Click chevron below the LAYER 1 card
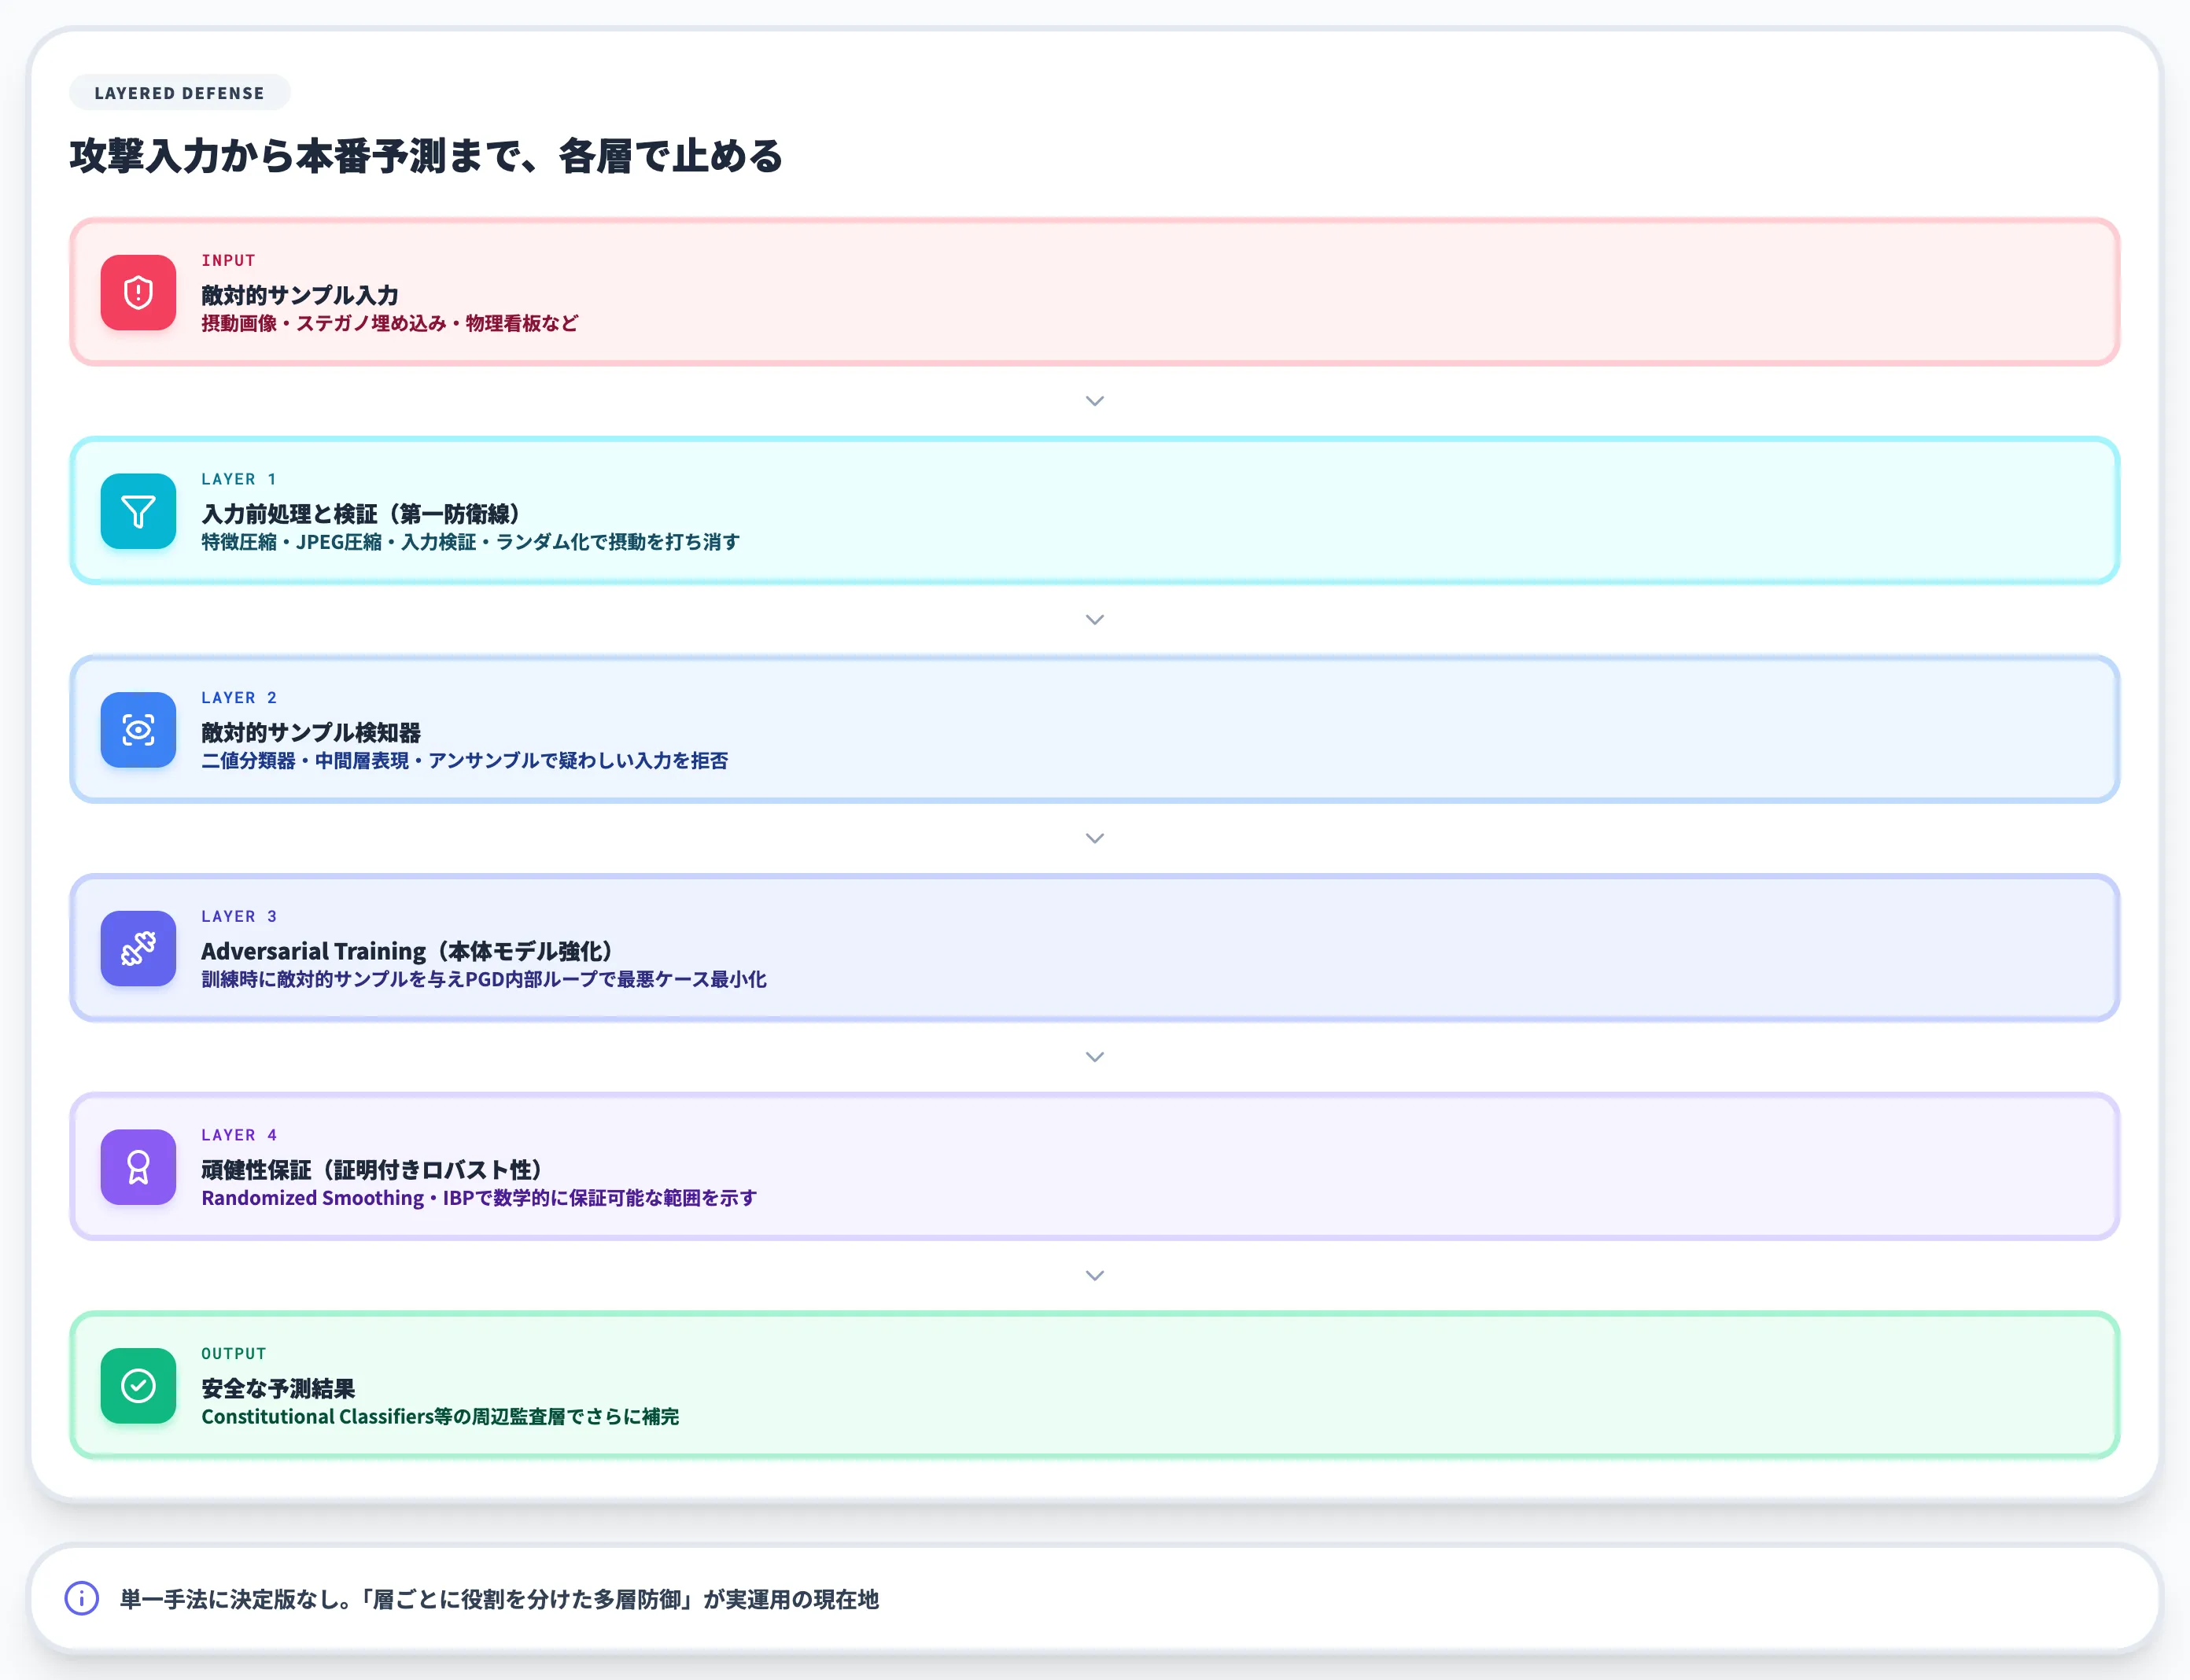The width and height of the screenshot is (2190, 1680). click(1095, 620)
